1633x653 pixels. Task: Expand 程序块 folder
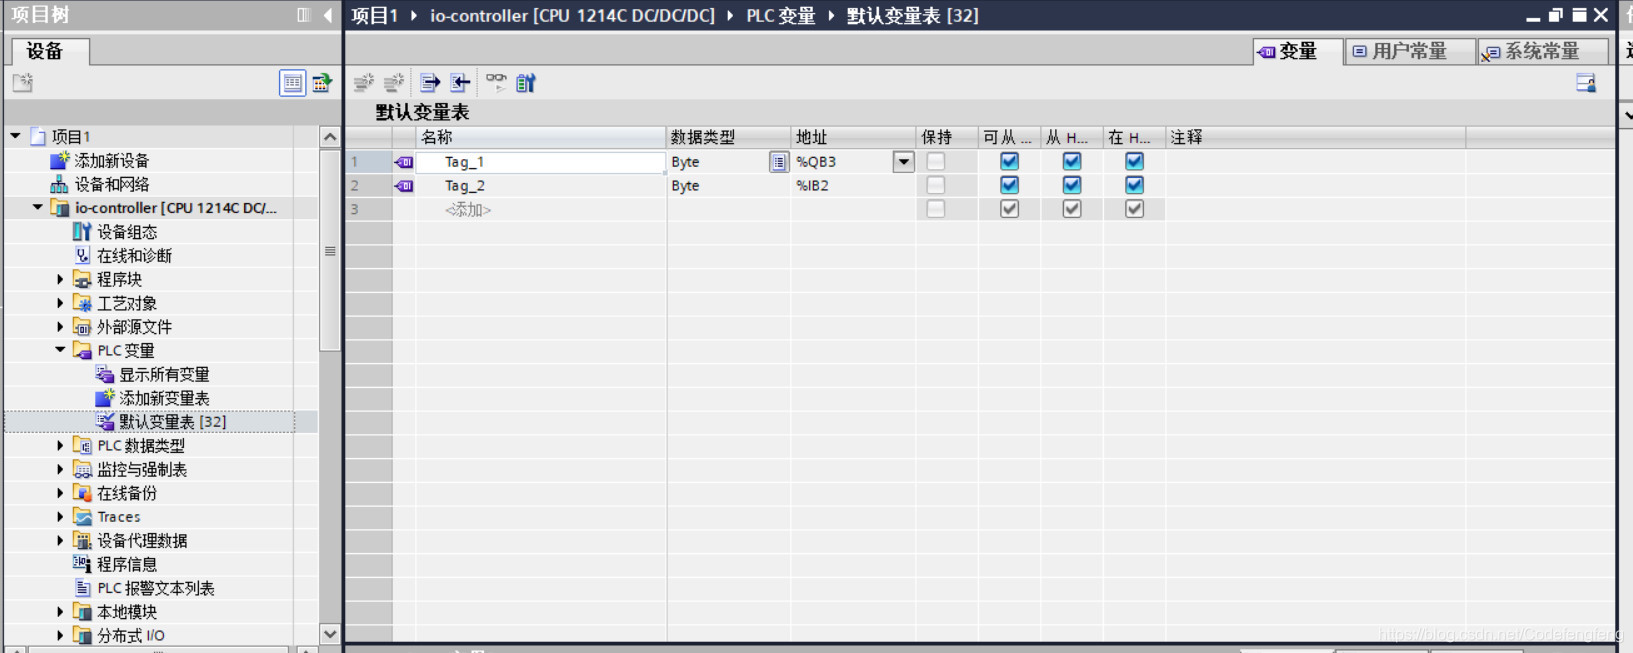point(60,280)
